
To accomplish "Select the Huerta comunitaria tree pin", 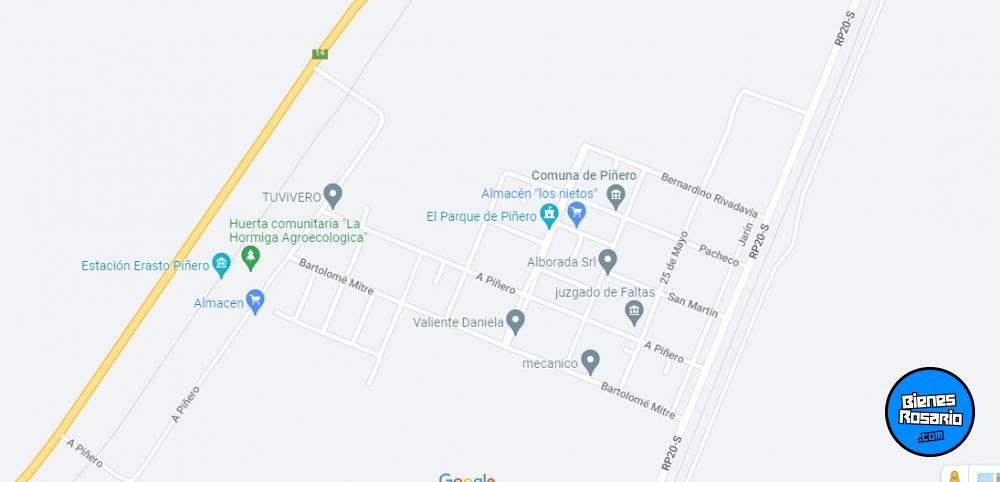I will [251, 258].
